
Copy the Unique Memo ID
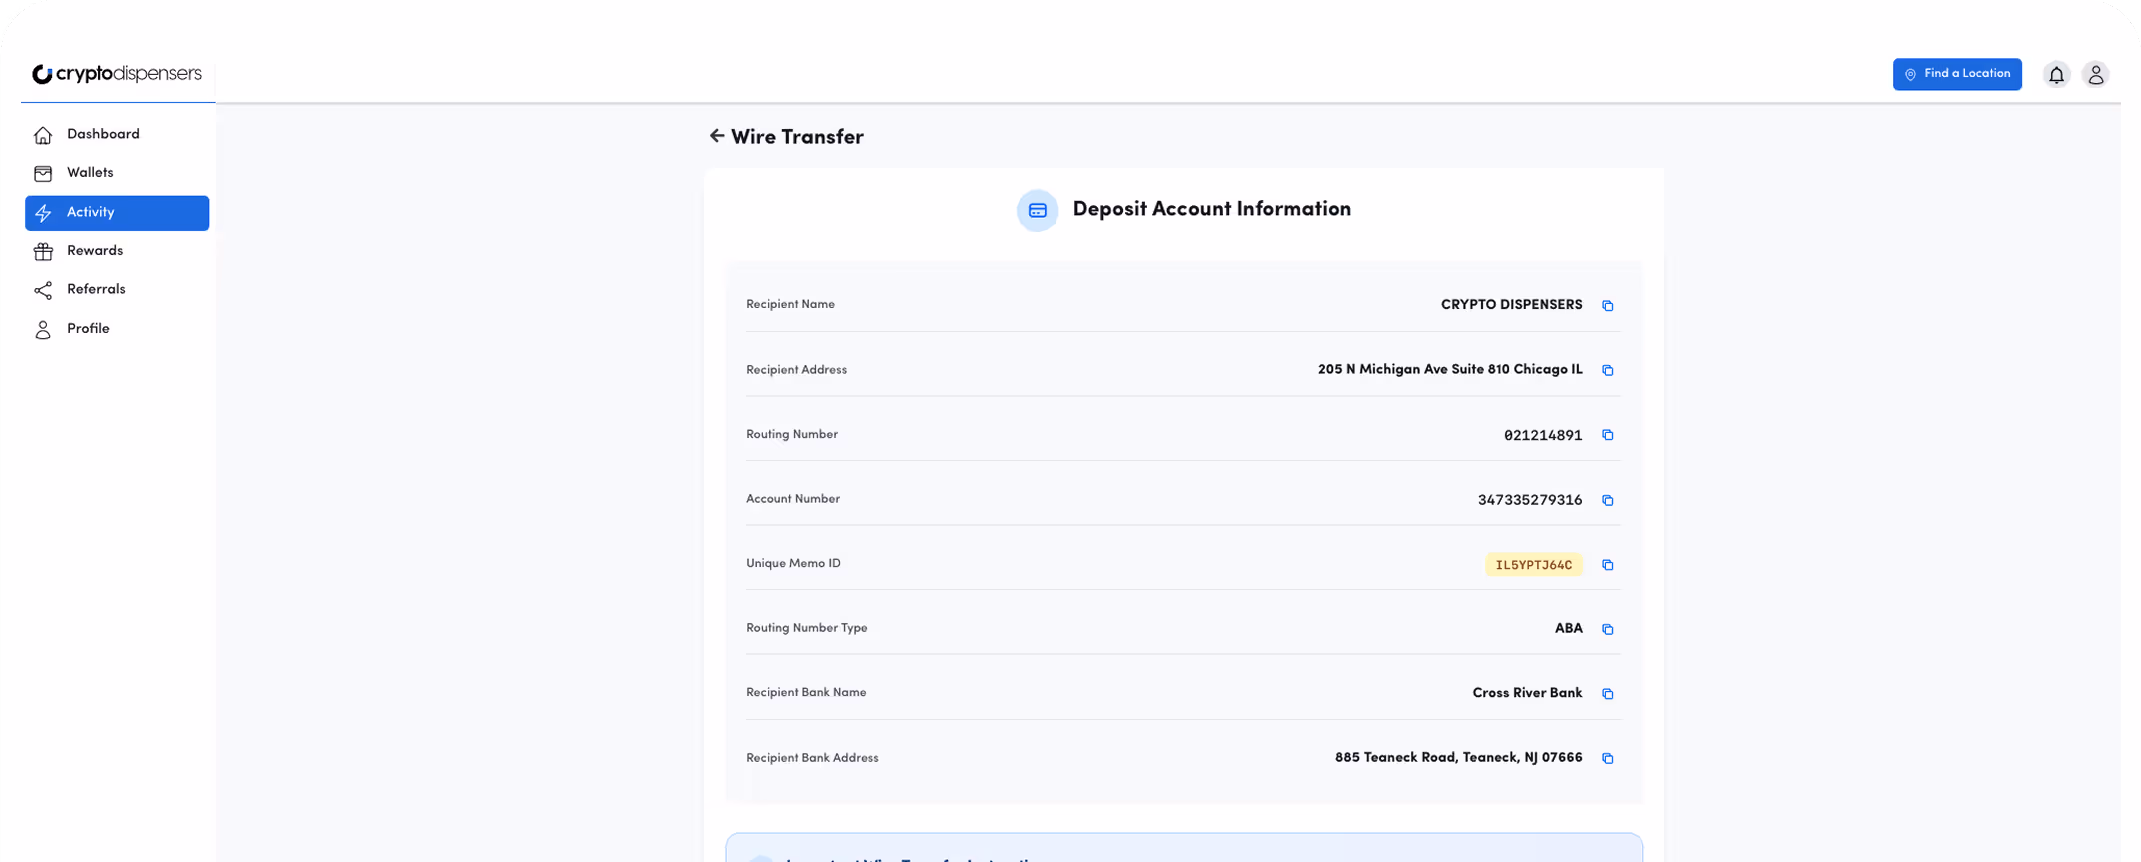click(1607, 565)
